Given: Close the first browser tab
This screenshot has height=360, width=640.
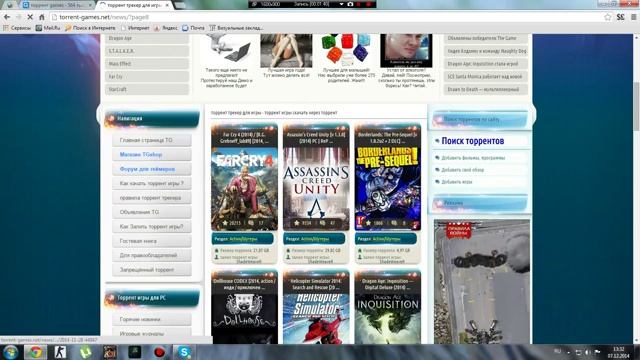Looking at the screenshot, I should [90, 5].
